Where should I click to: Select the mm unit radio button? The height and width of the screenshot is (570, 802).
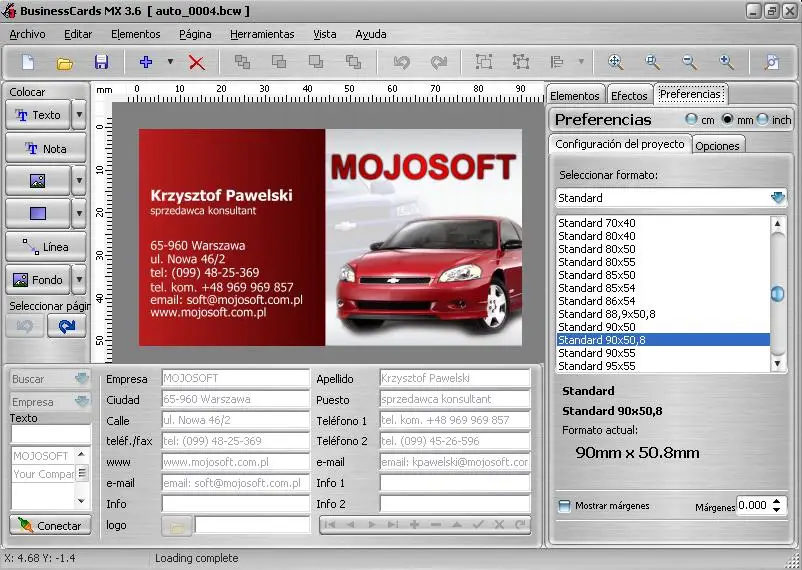(727, 119)
